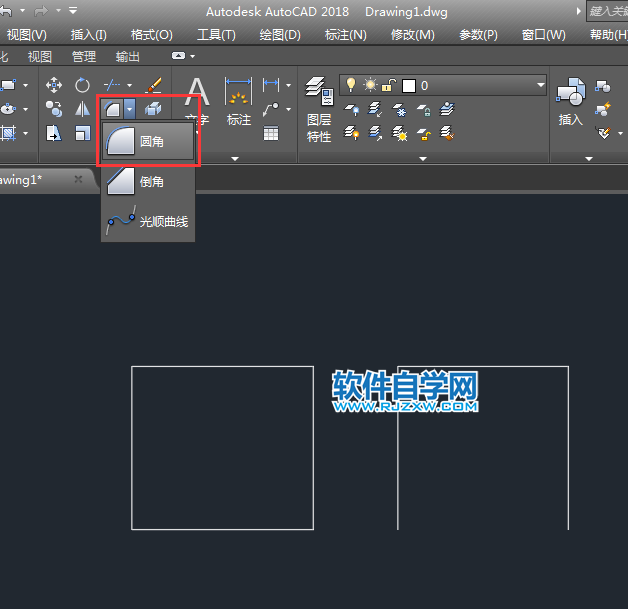Select the Rotate tool icon
Screen dimensions: 628x609
[82, 86]
